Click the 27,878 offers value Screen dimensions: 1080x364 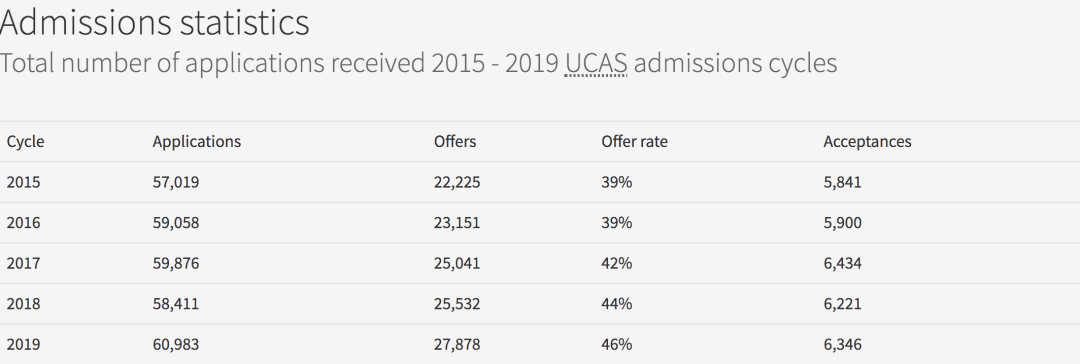coord(457,344)
